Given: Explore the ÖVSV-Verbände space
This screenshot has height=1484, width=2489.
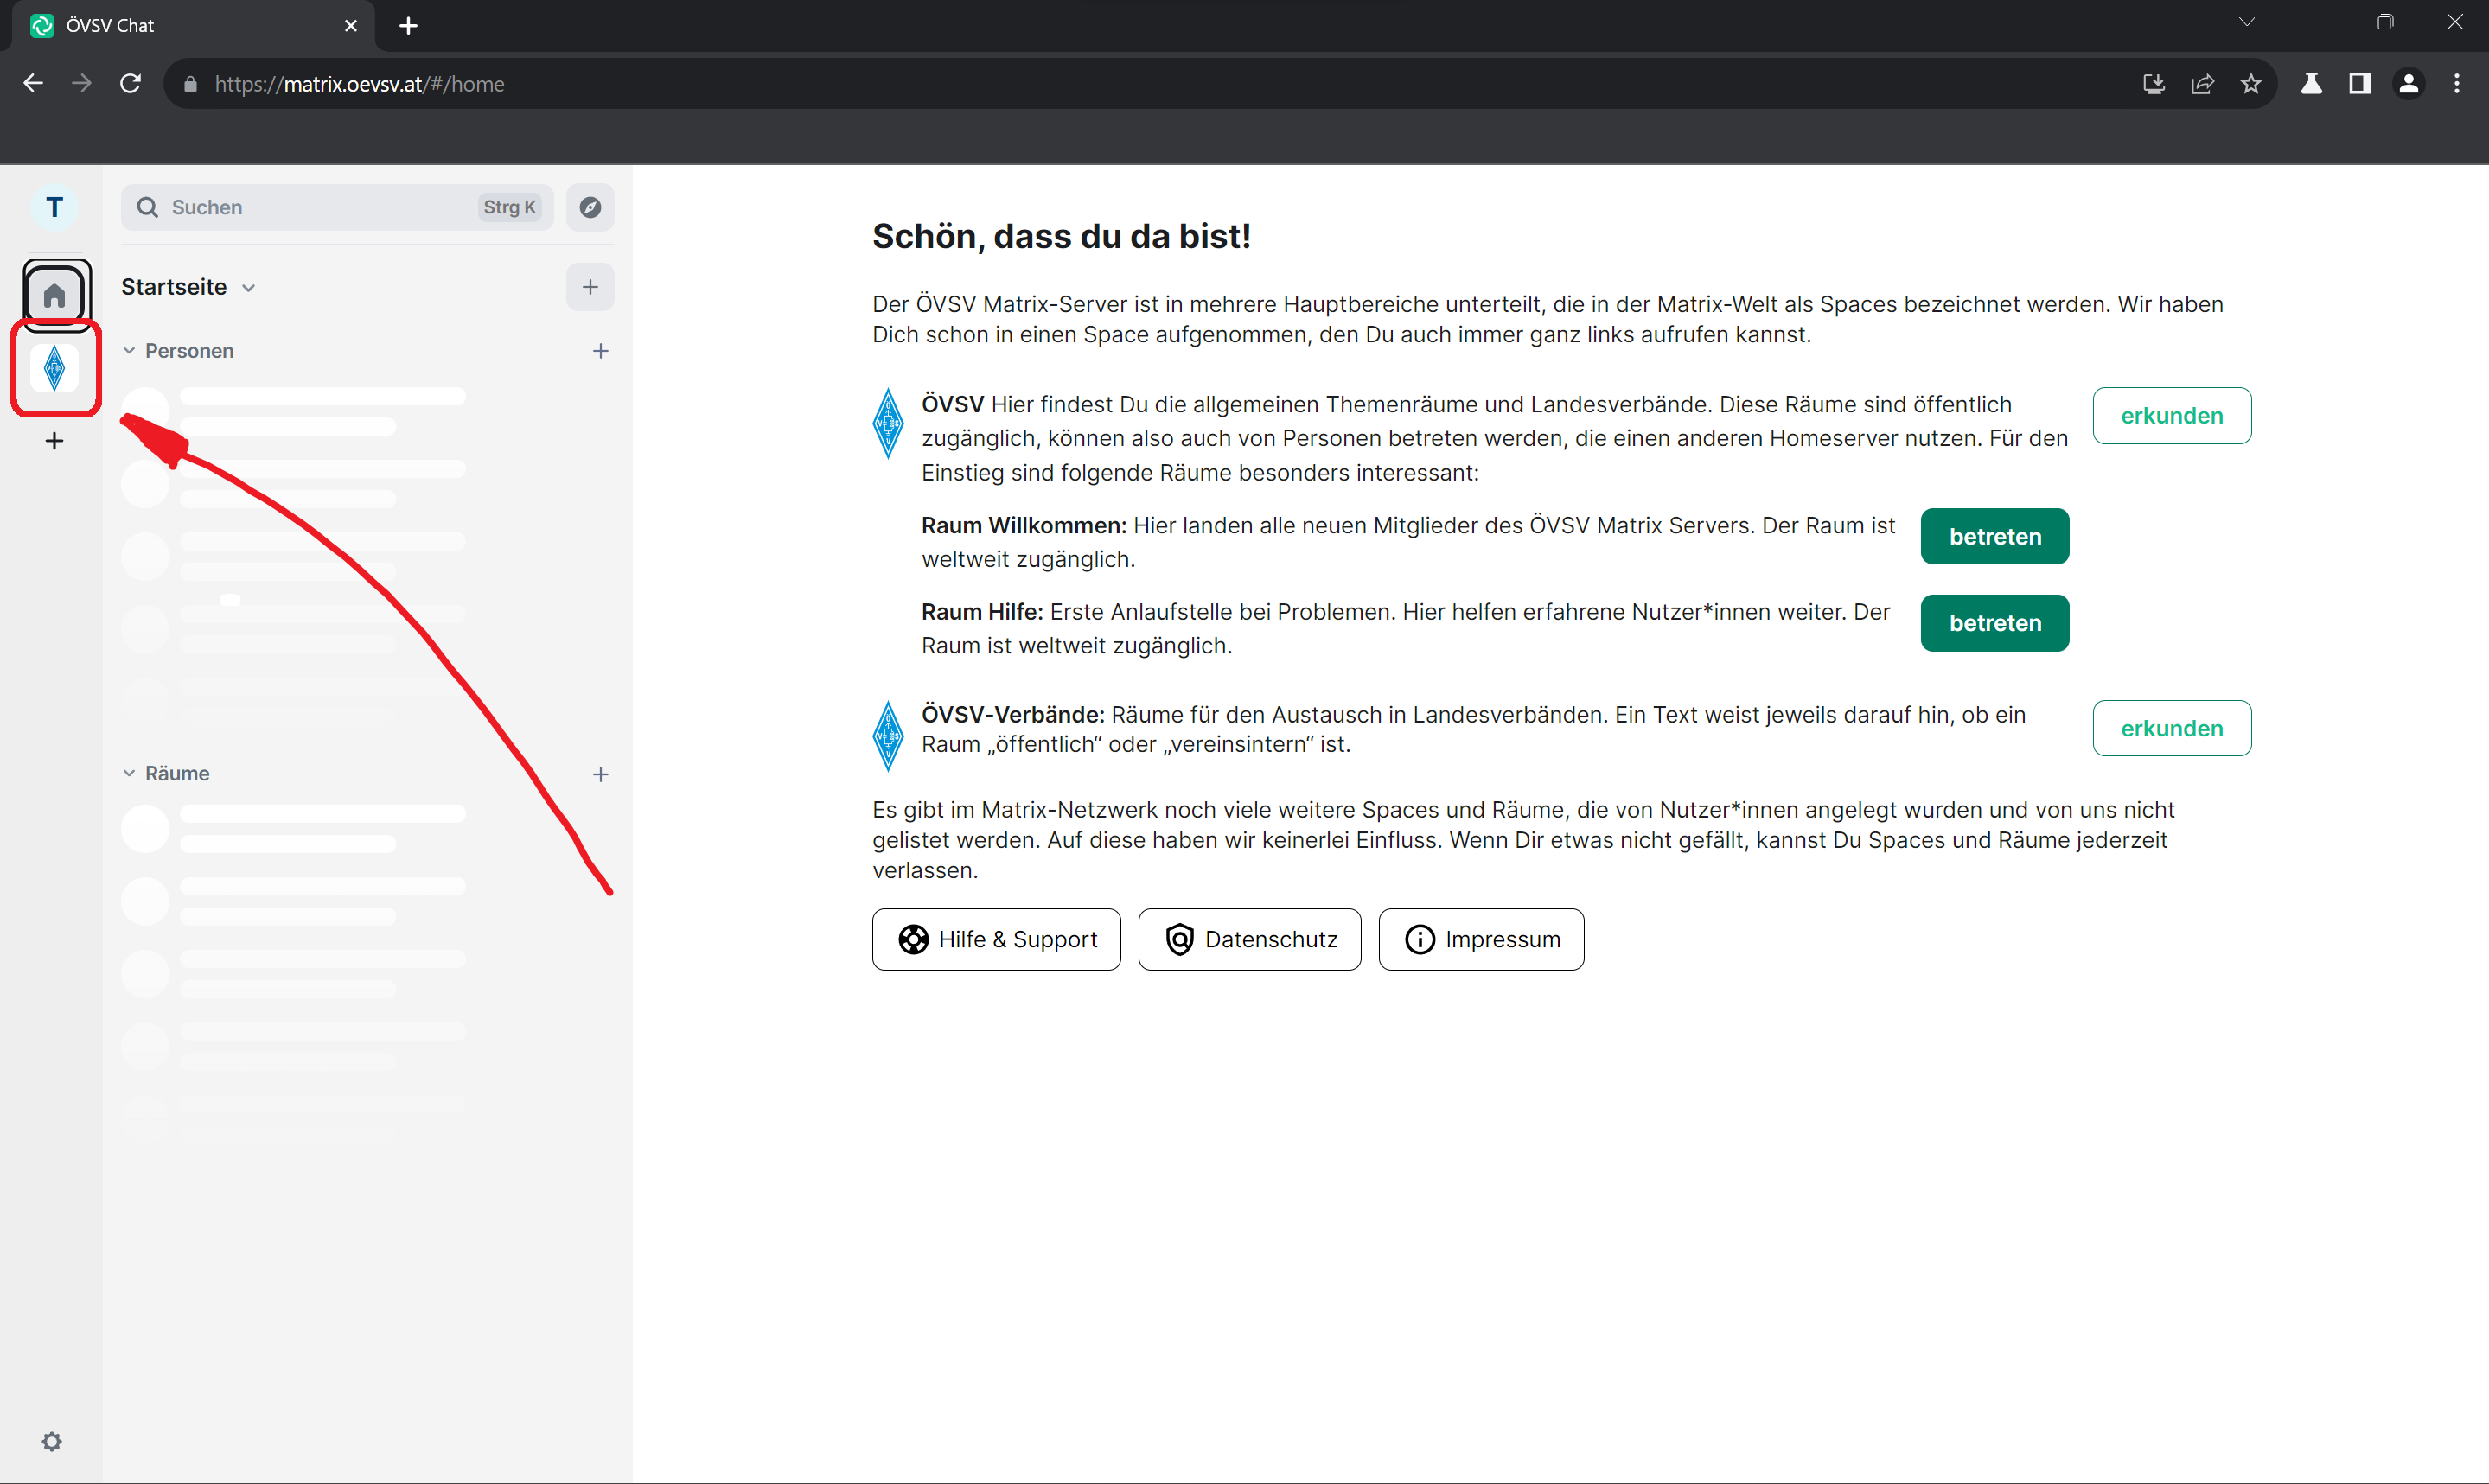Looking at the screenshot, I should click(2171, 728).
